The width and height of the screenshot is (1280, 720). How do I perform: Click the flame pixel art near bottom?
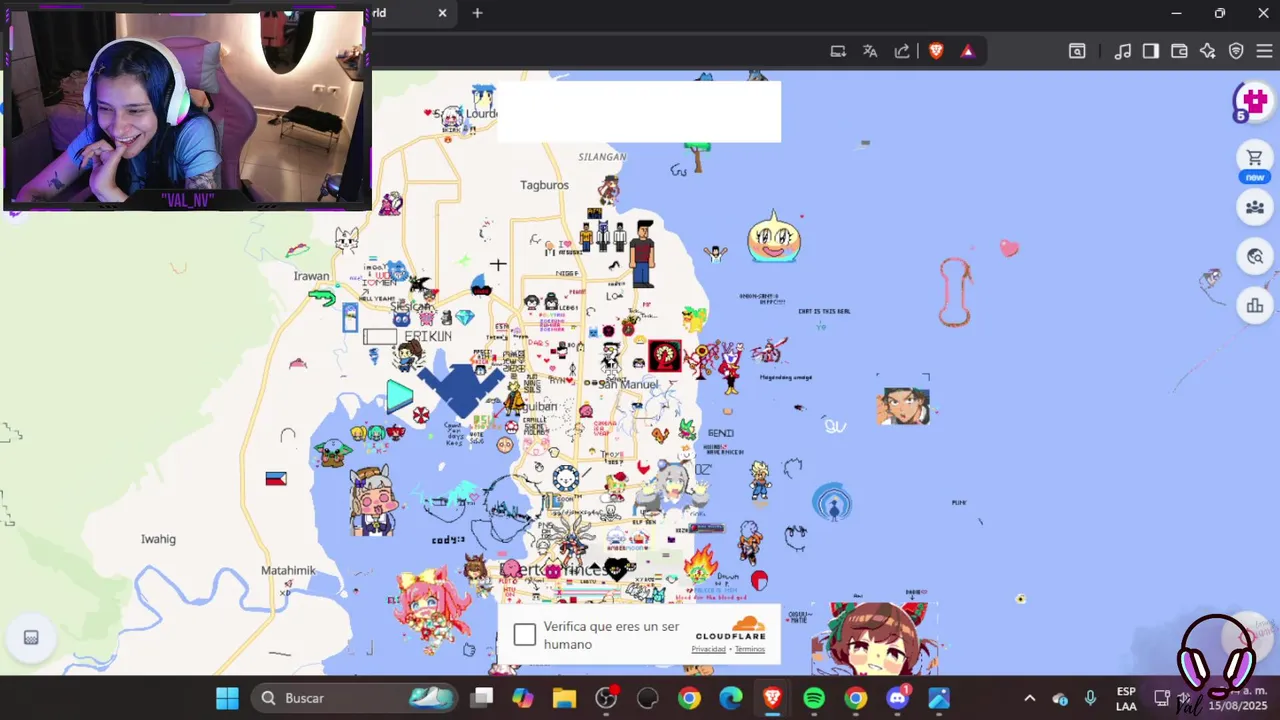[x=700, y=564]
